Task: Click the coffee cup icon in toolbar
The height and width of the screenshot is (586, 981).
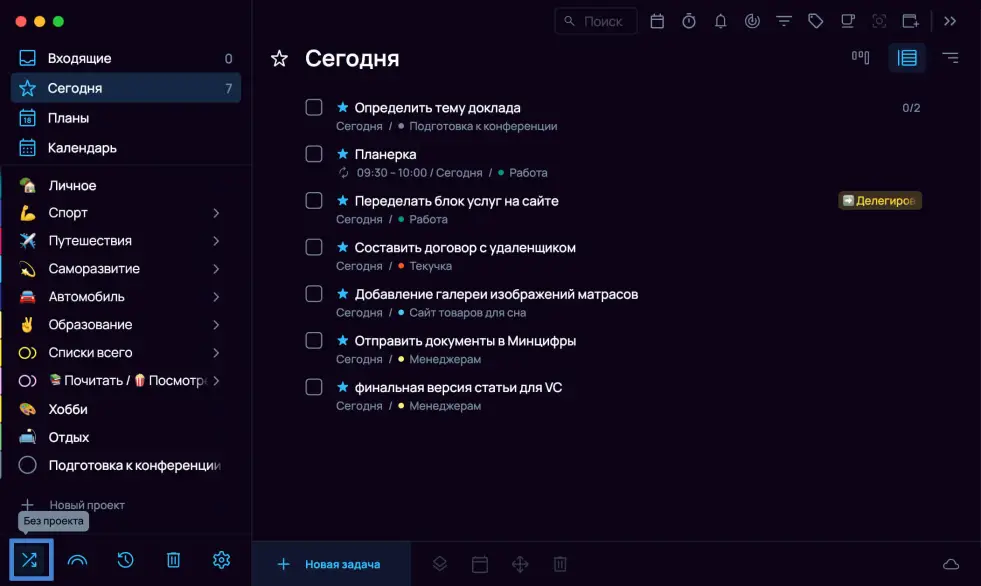Action: 847,21
